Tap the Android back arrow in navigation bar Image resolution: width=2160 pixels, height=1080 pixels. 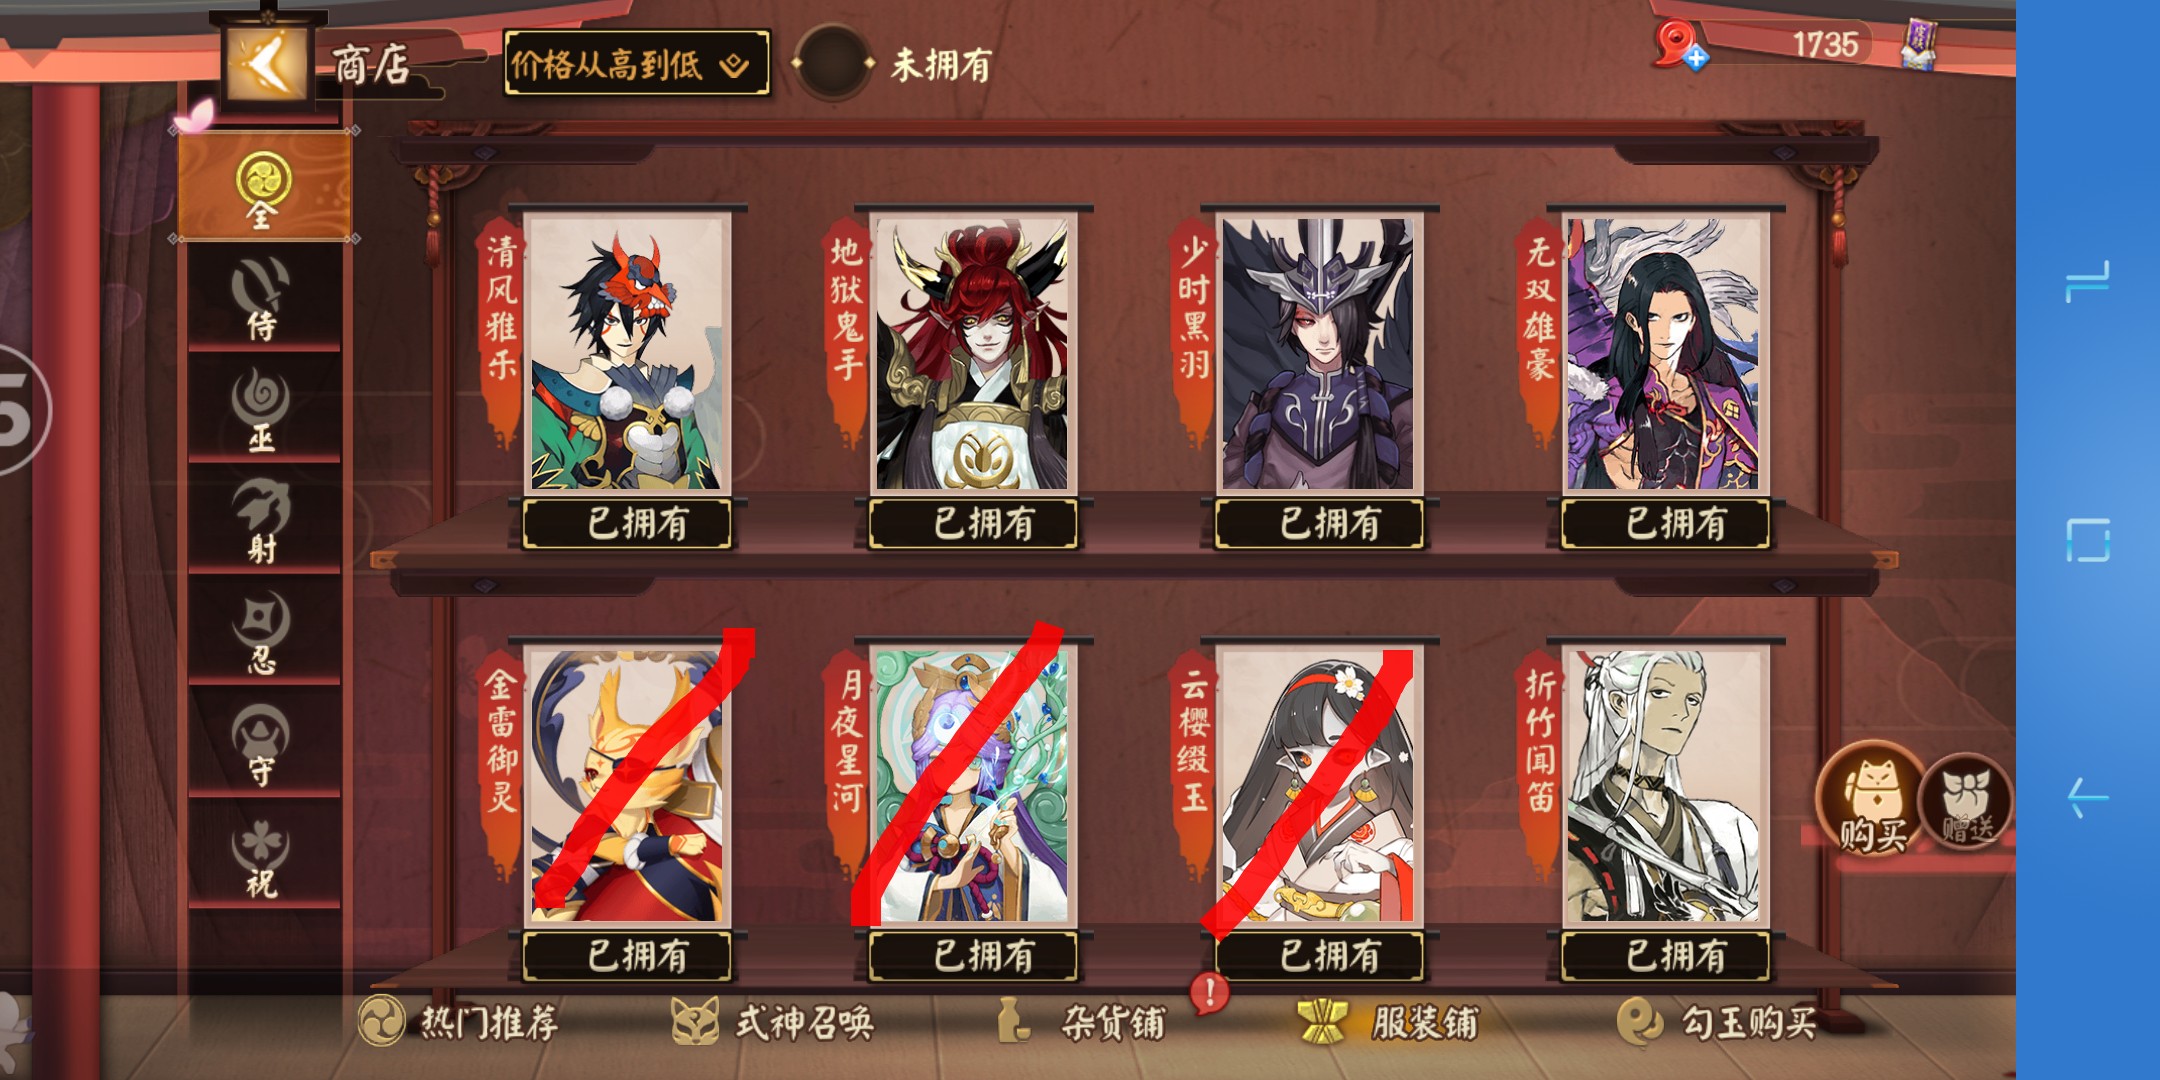click(2088, 798)
